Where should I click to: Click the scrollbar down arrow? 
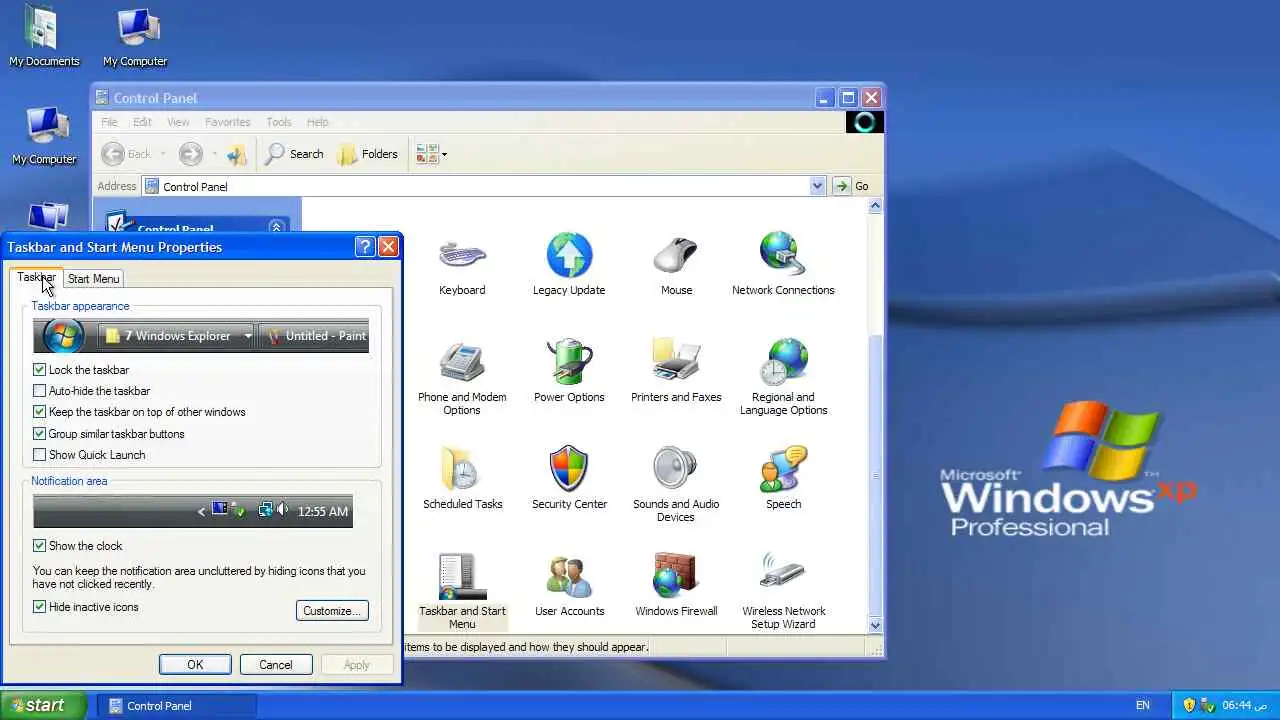[875, 625]
